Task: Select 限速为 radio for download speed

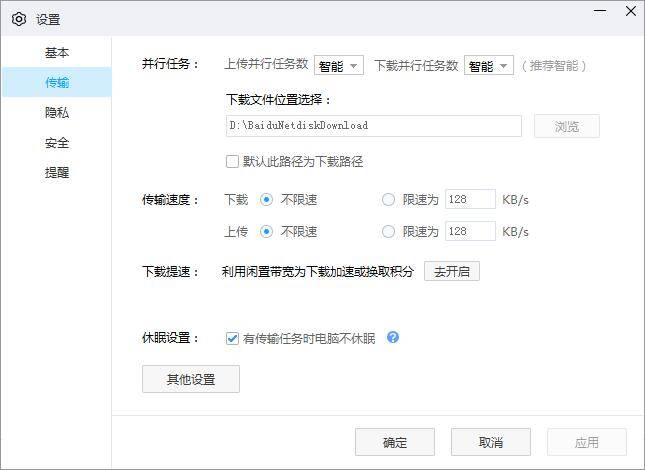Action: click(x=388, y=200)
